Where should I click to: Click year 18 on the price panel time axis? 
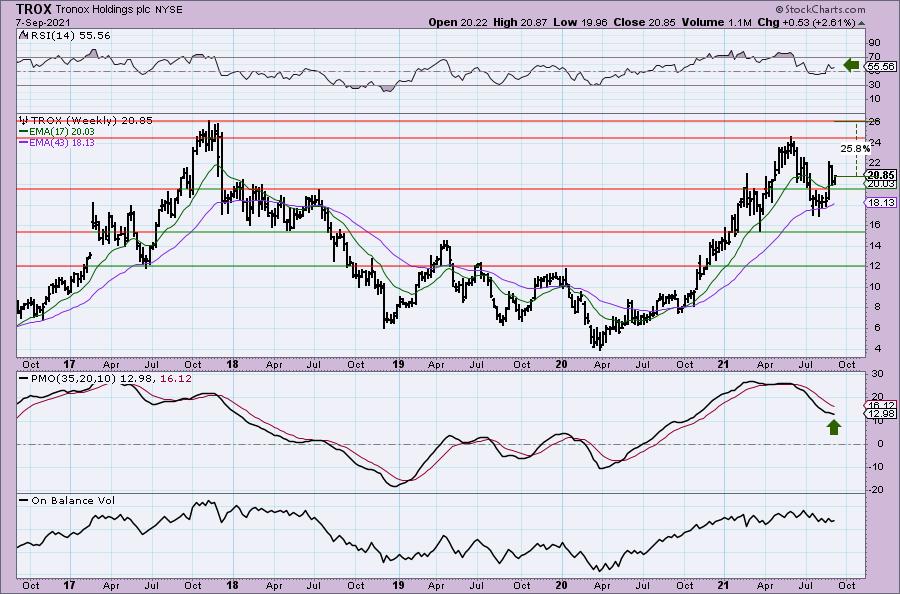click(x=232, y=364)
